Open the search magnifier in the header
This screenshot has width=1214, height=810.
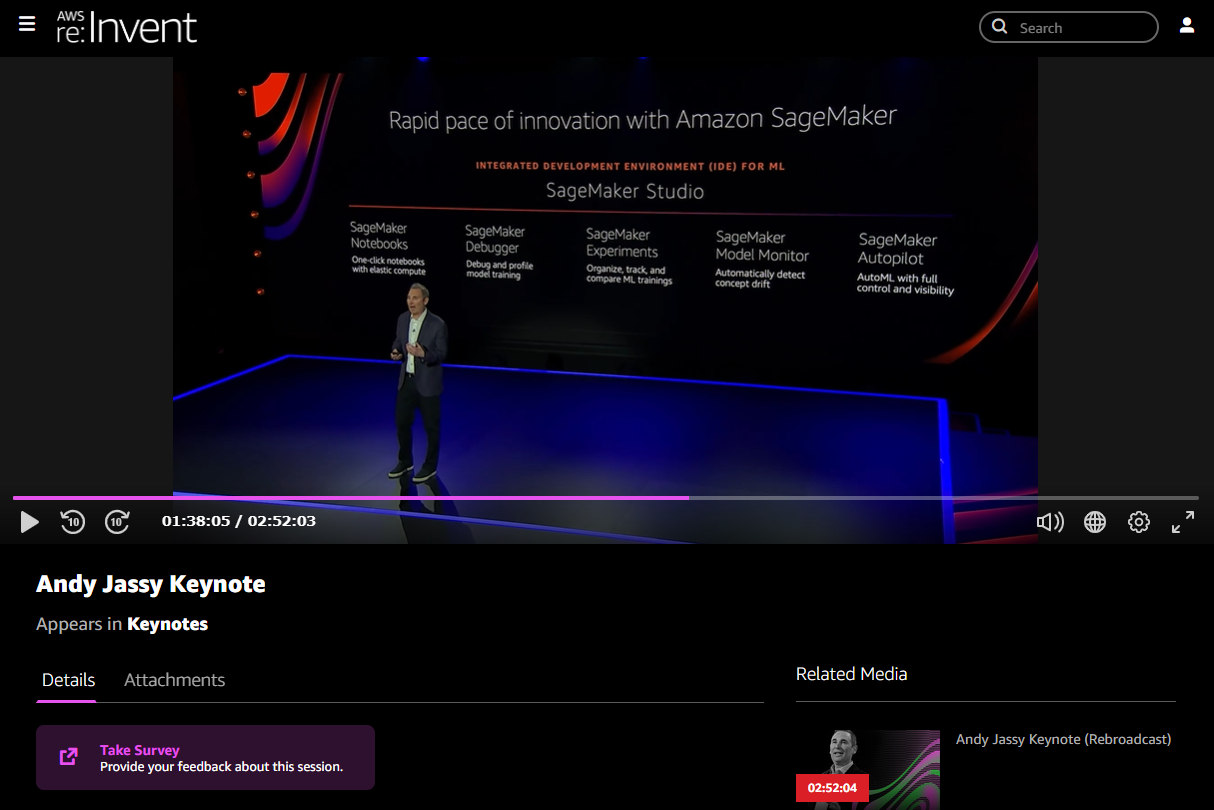[999, 27]
